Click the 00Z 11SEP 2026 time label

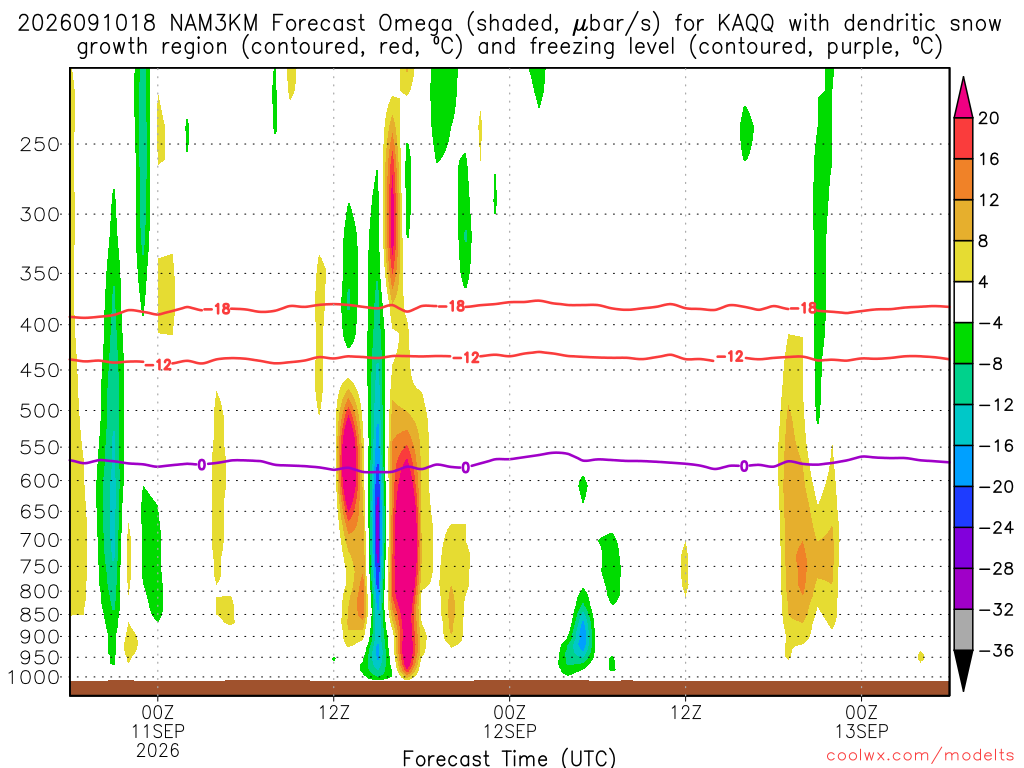pyautogui.click(x=158, y=730)
